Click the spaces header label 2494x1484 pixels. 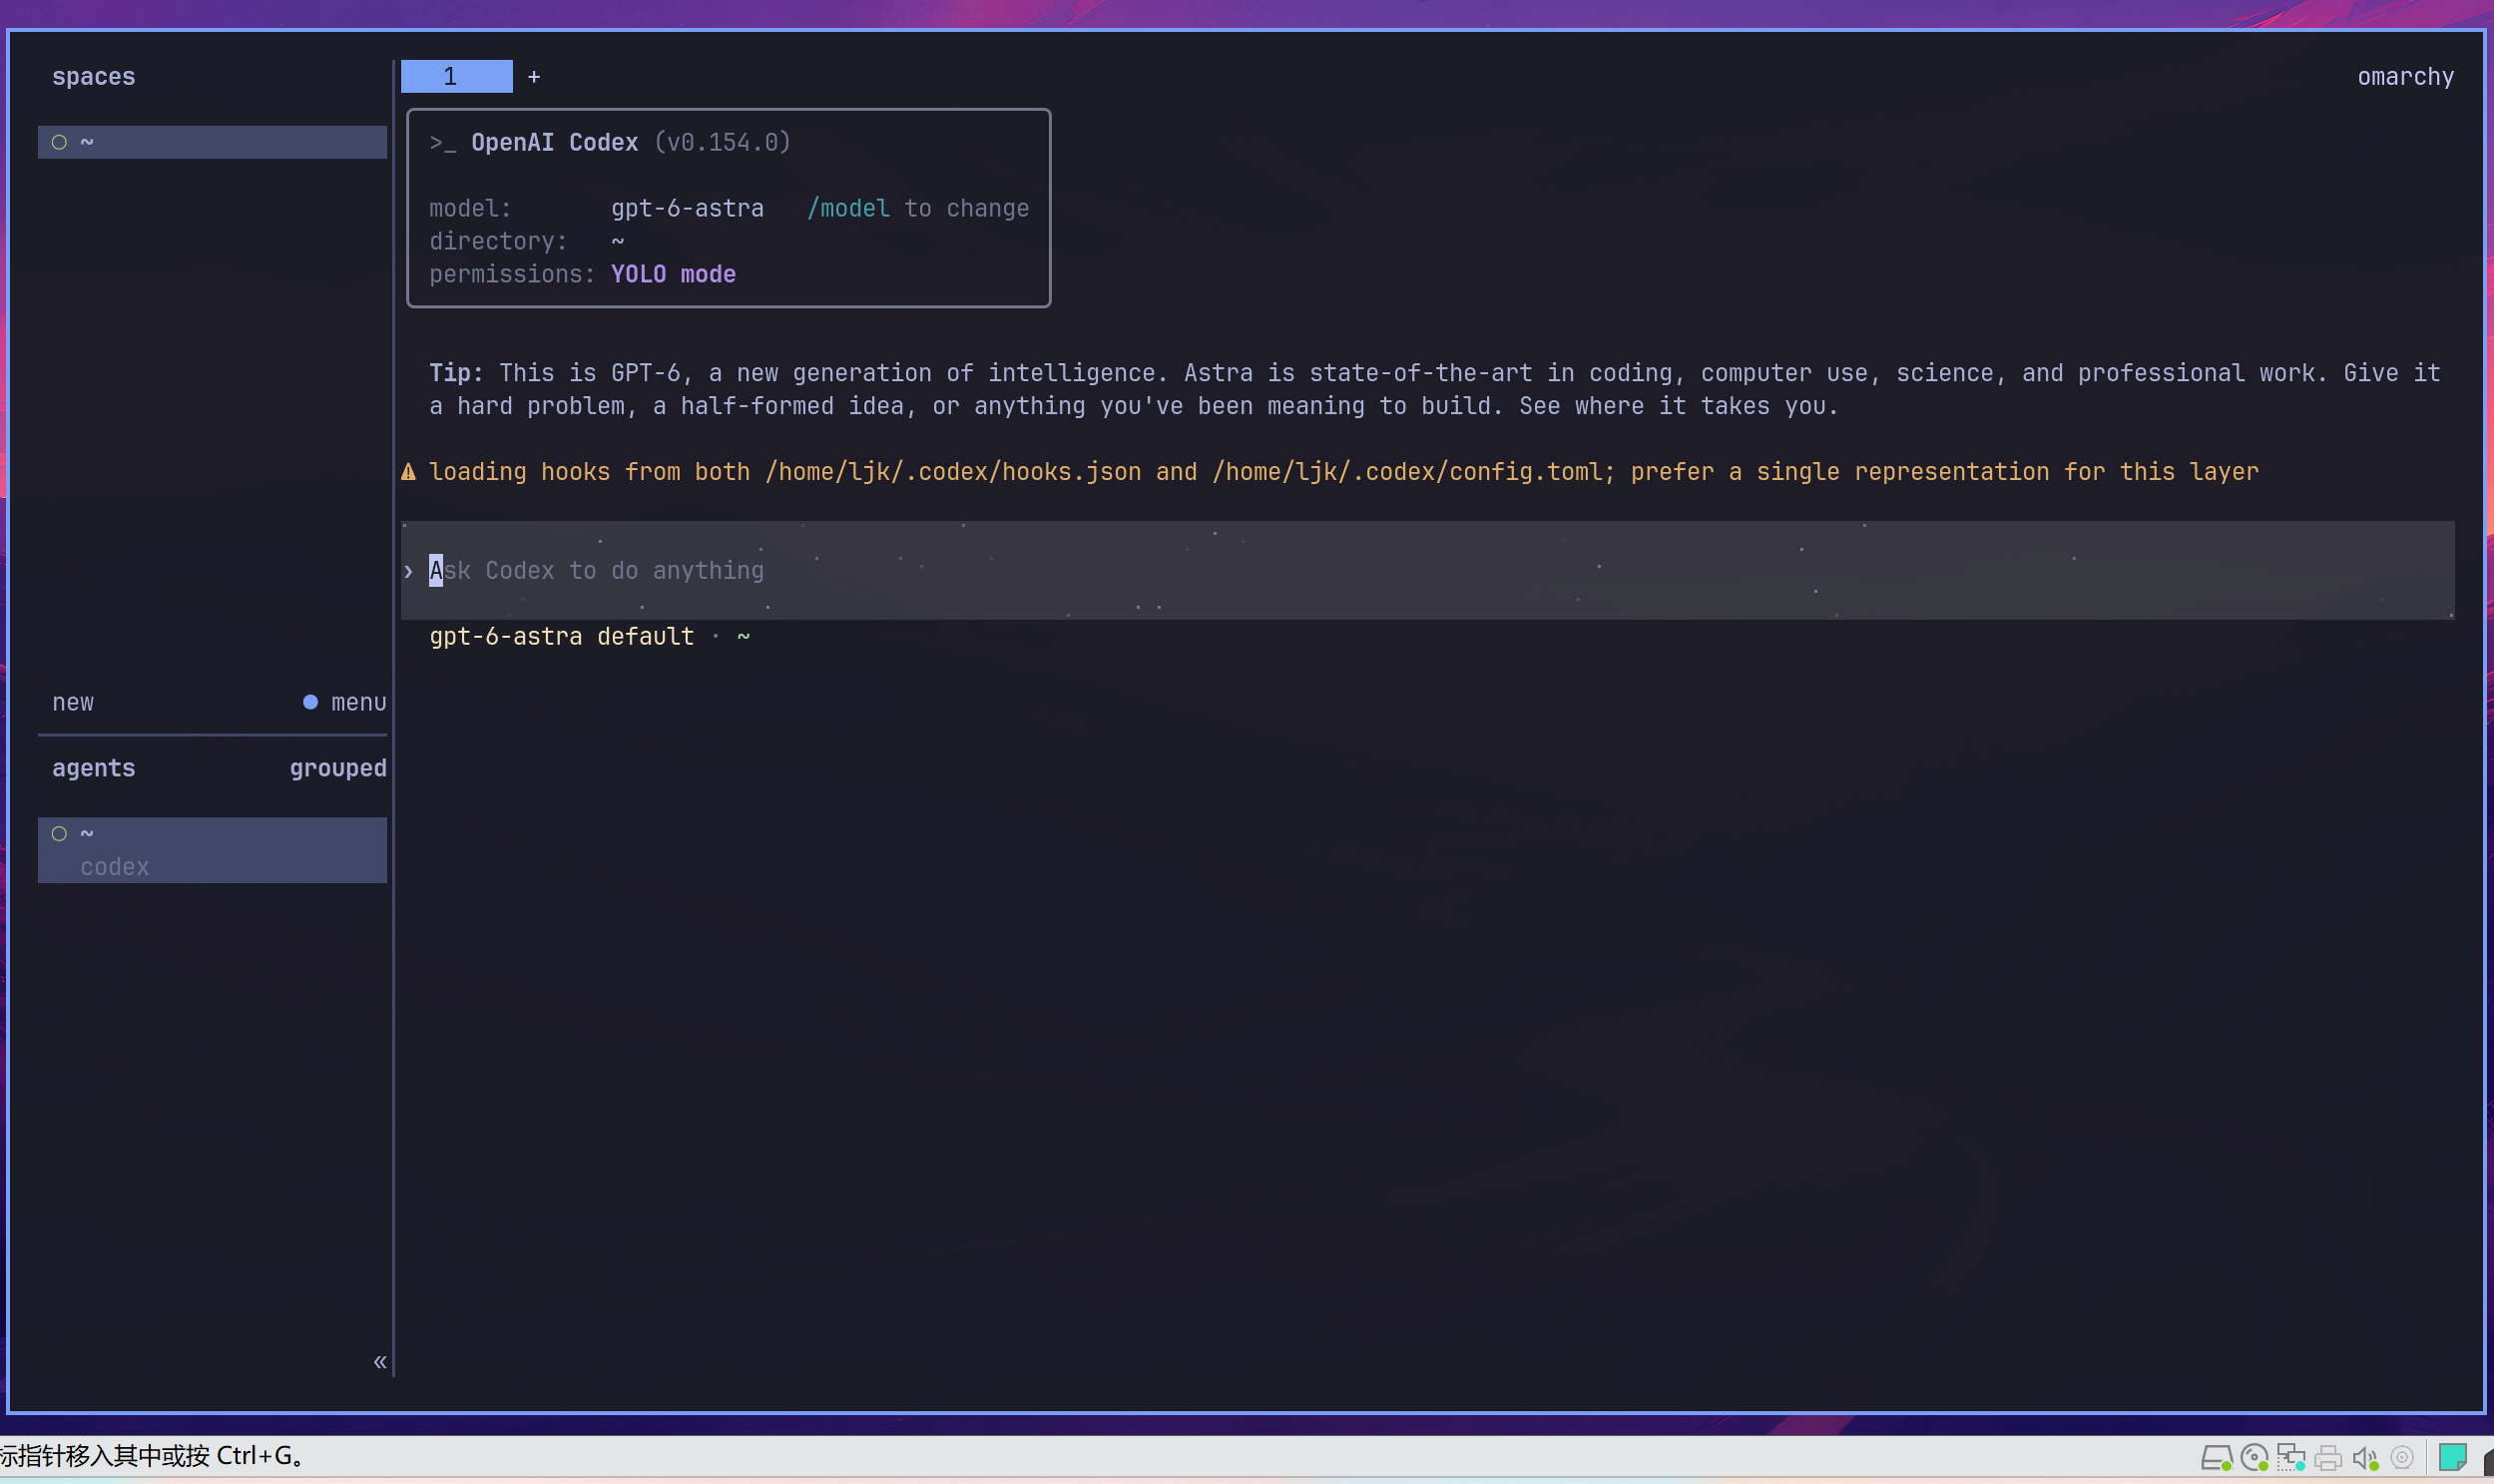pos(94,77)
